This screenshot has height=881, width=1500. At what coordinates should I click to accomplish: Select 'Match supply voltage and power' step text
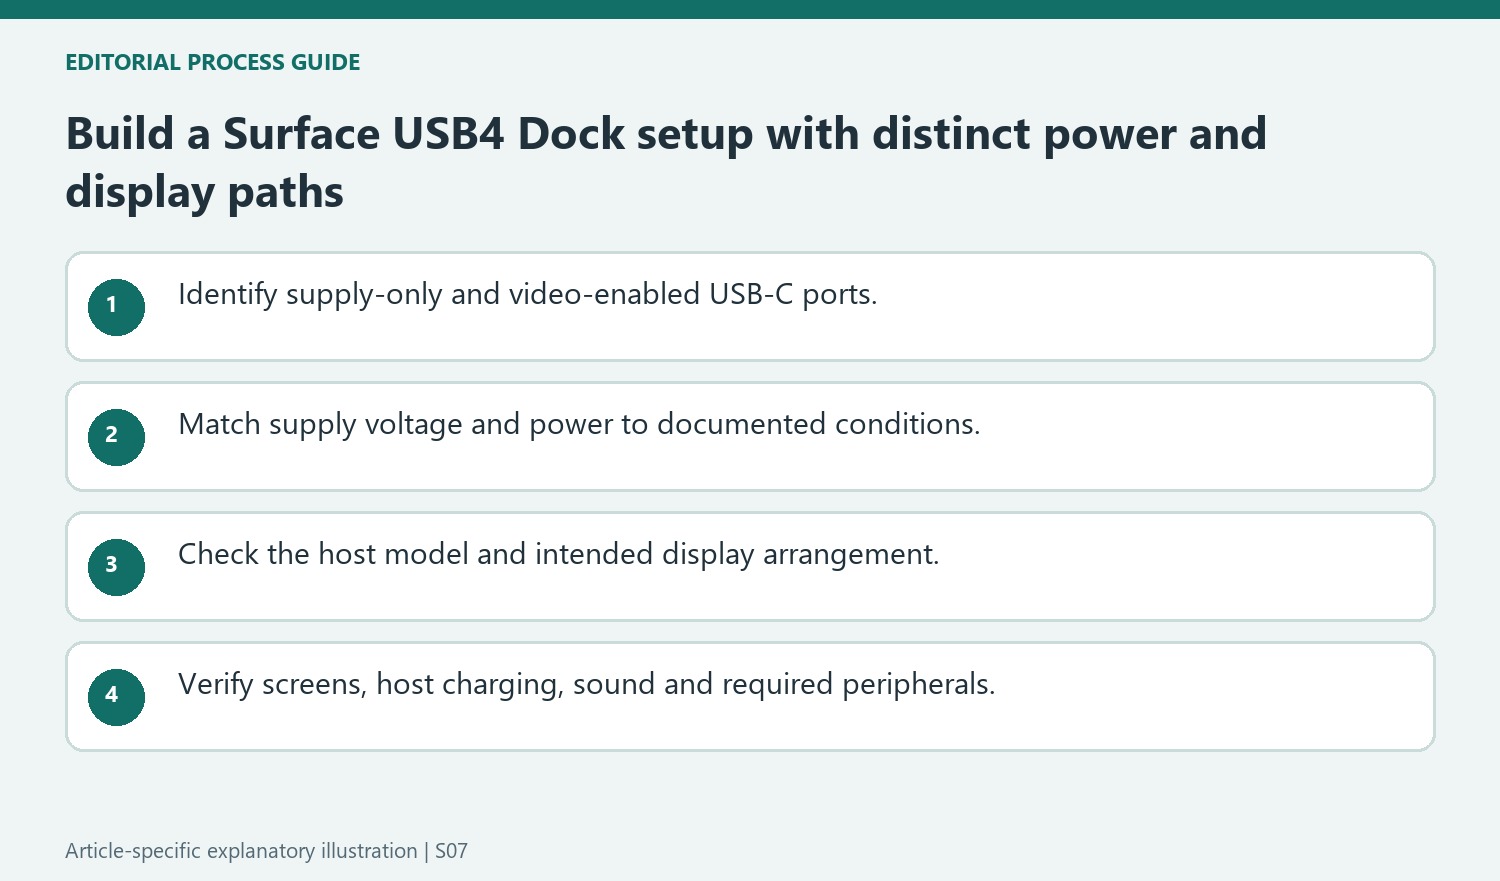pos(579,425)
